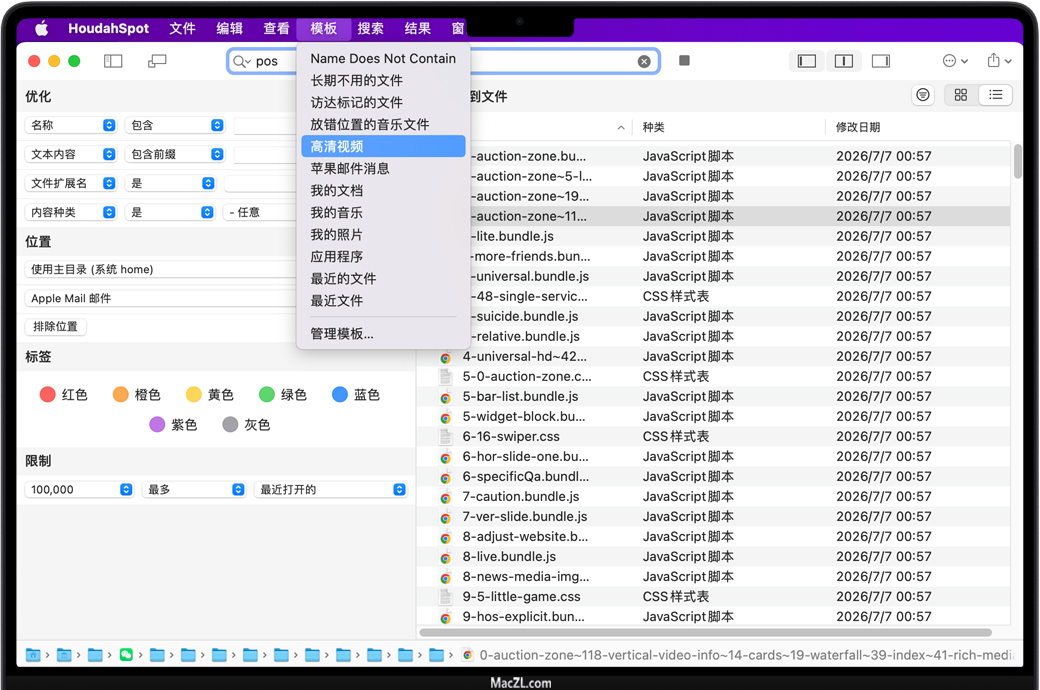The height and width of the screenshot is (690, 1040).
Task: Choose 管理模板... menu entry
Action: [x=342, y=333]
